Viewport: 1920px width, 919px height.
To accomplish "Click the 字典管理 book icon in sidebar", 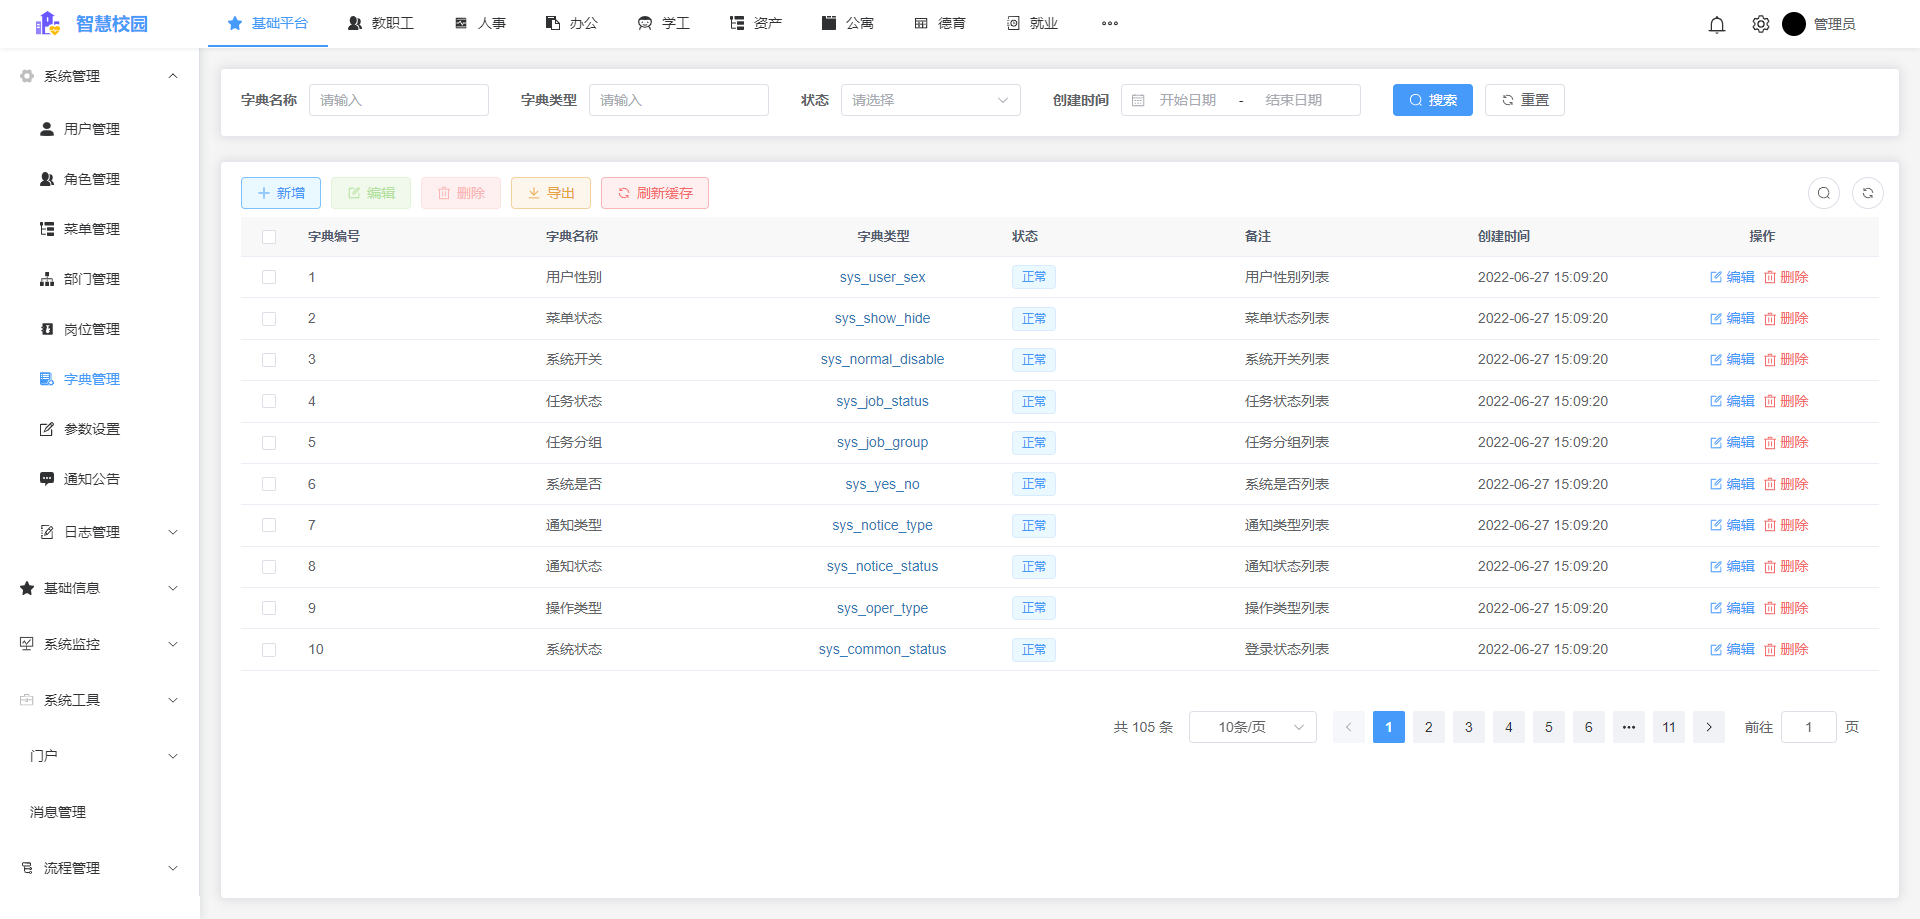I will coord(46,378).
